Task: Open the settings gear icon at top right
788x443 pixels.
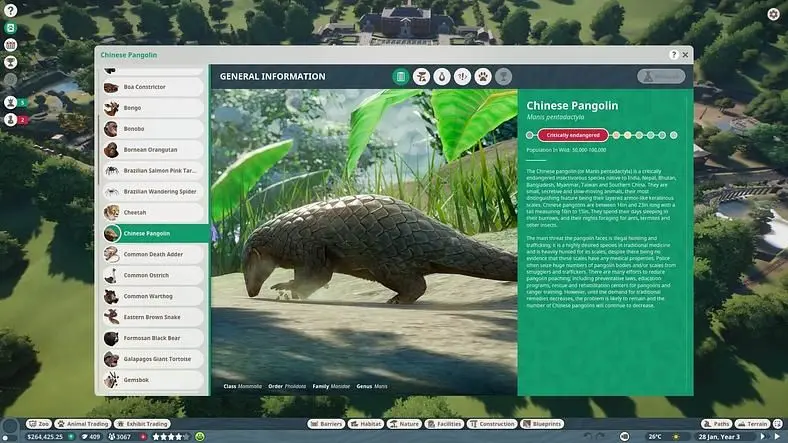Action: click(x=774, y=14)
